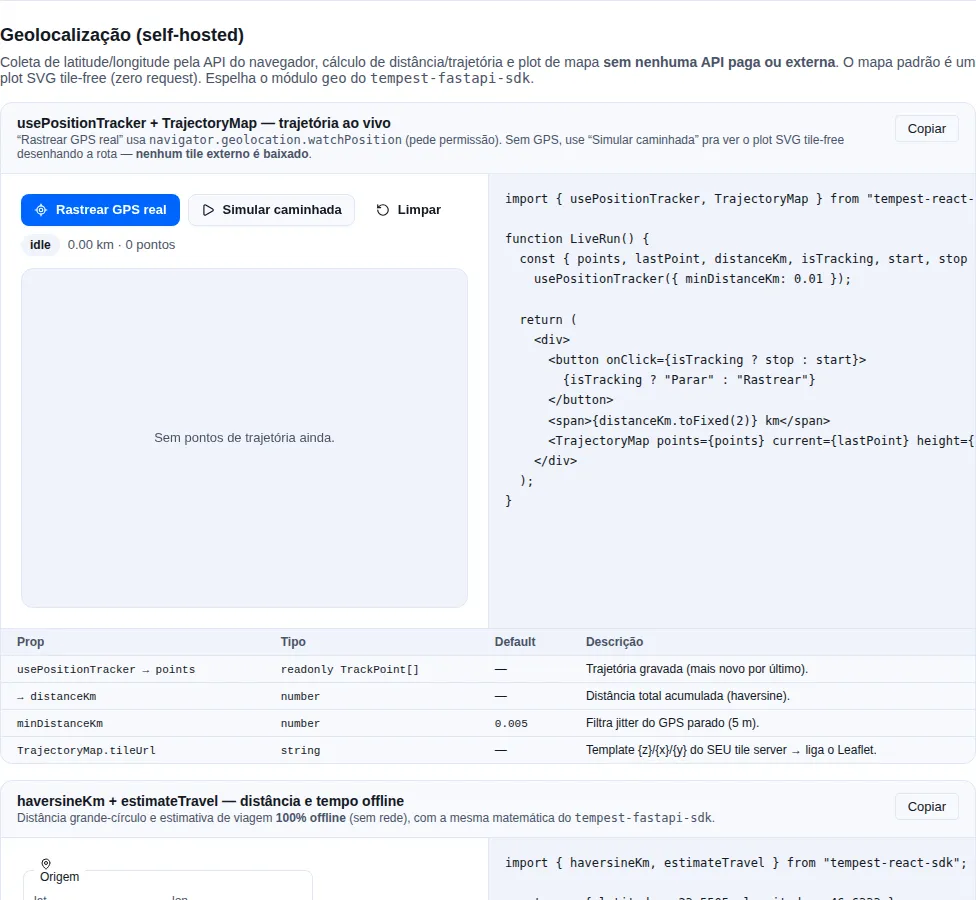Click the 'string' type cell

[300, 751]
